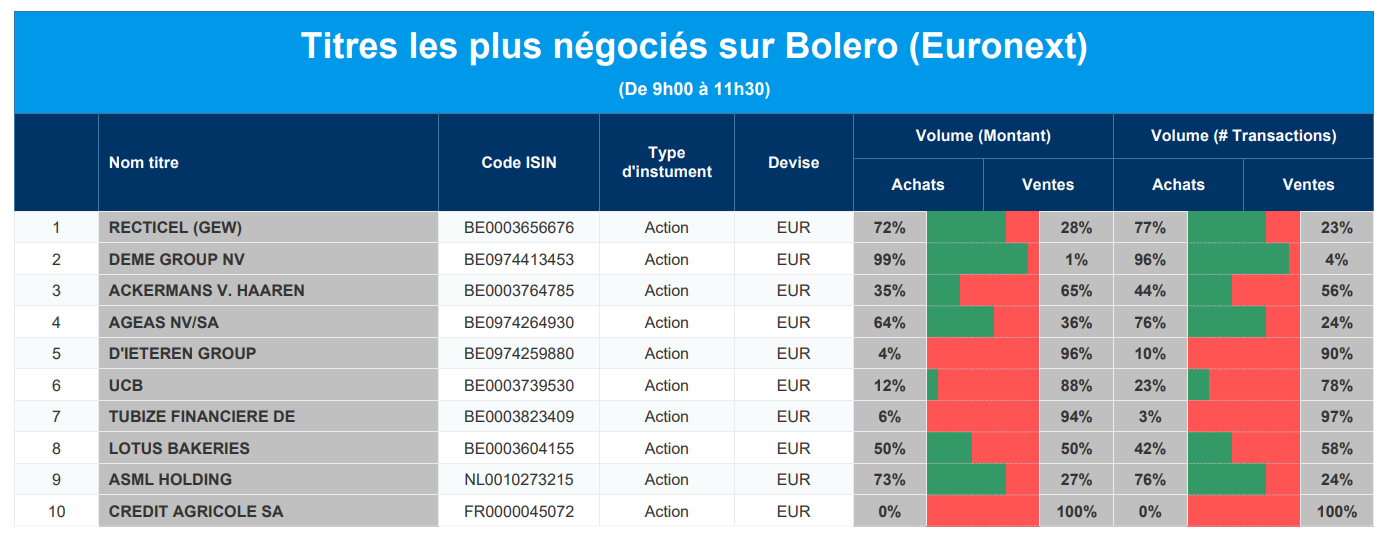
Task: Click the "(De 9h00 à 11h30)" subtitle
Action: (x=694, y=89)
